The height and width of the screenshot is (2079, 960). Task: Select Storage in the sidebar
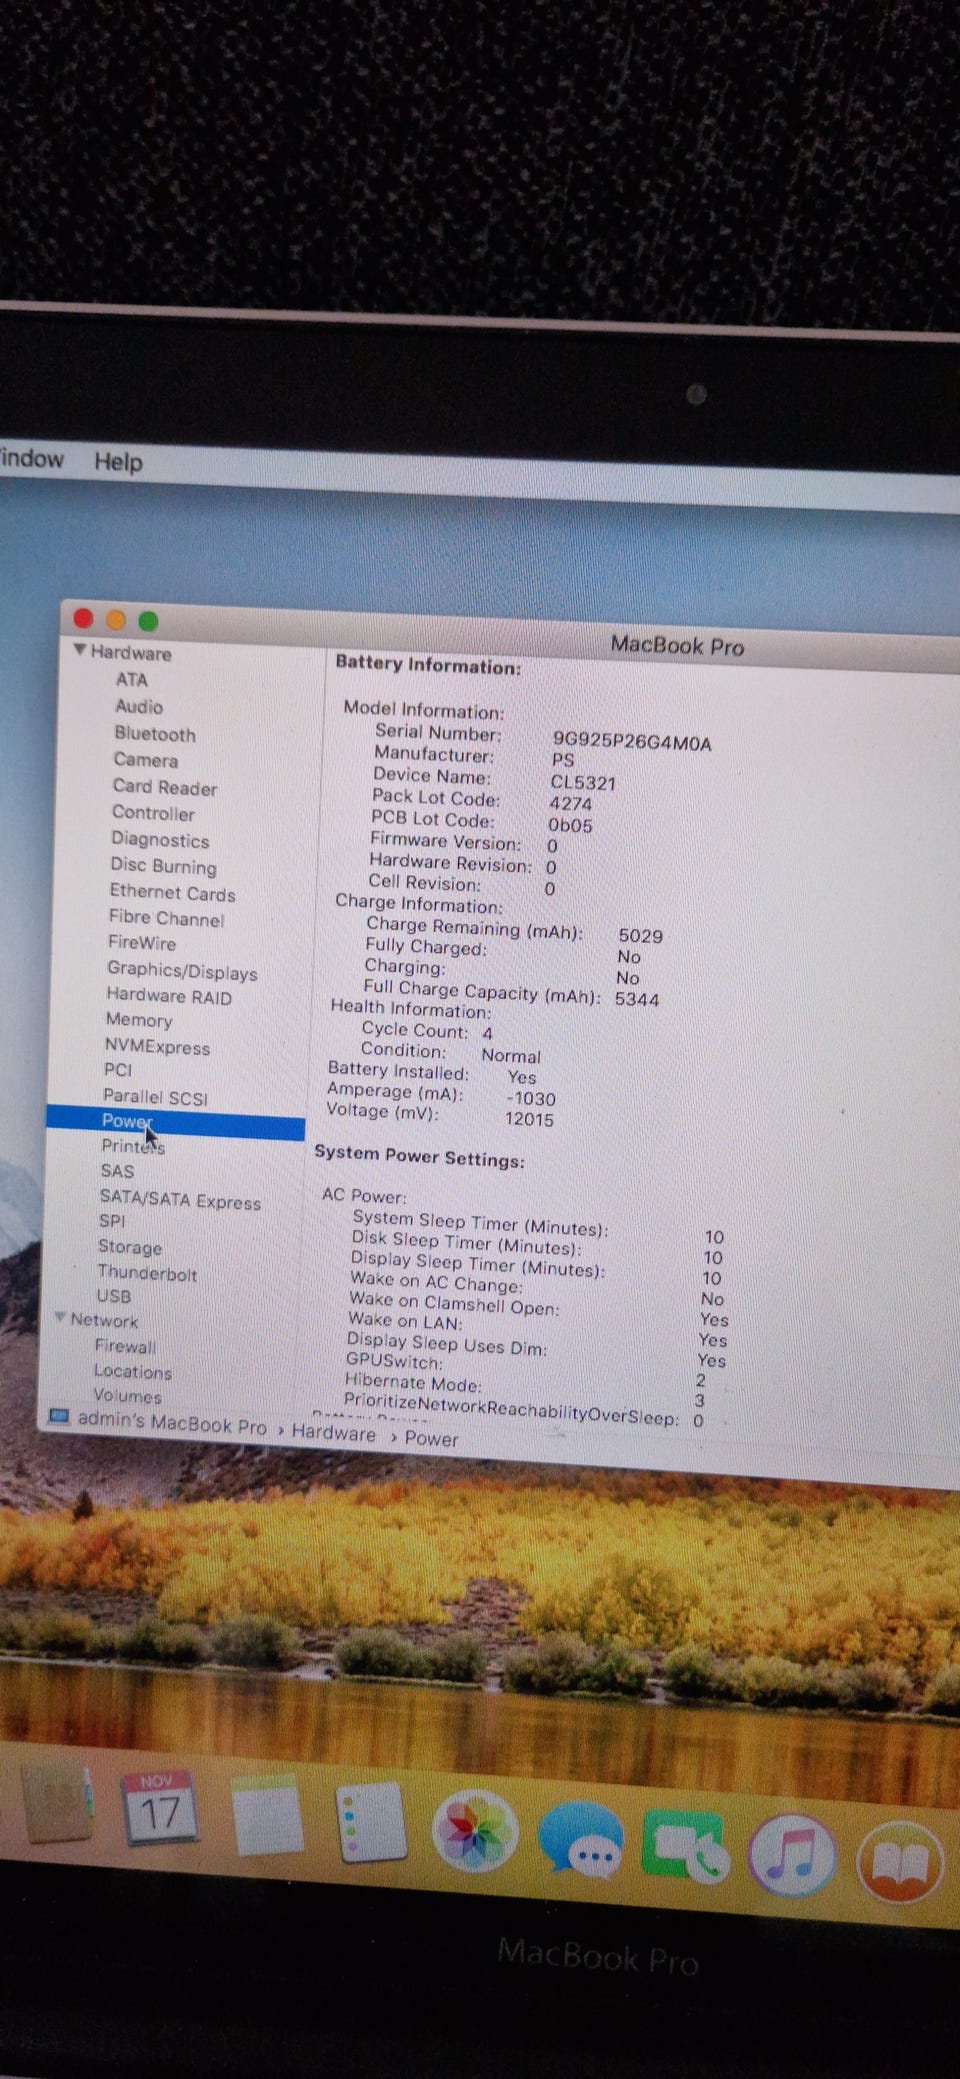pos(129,1247)
